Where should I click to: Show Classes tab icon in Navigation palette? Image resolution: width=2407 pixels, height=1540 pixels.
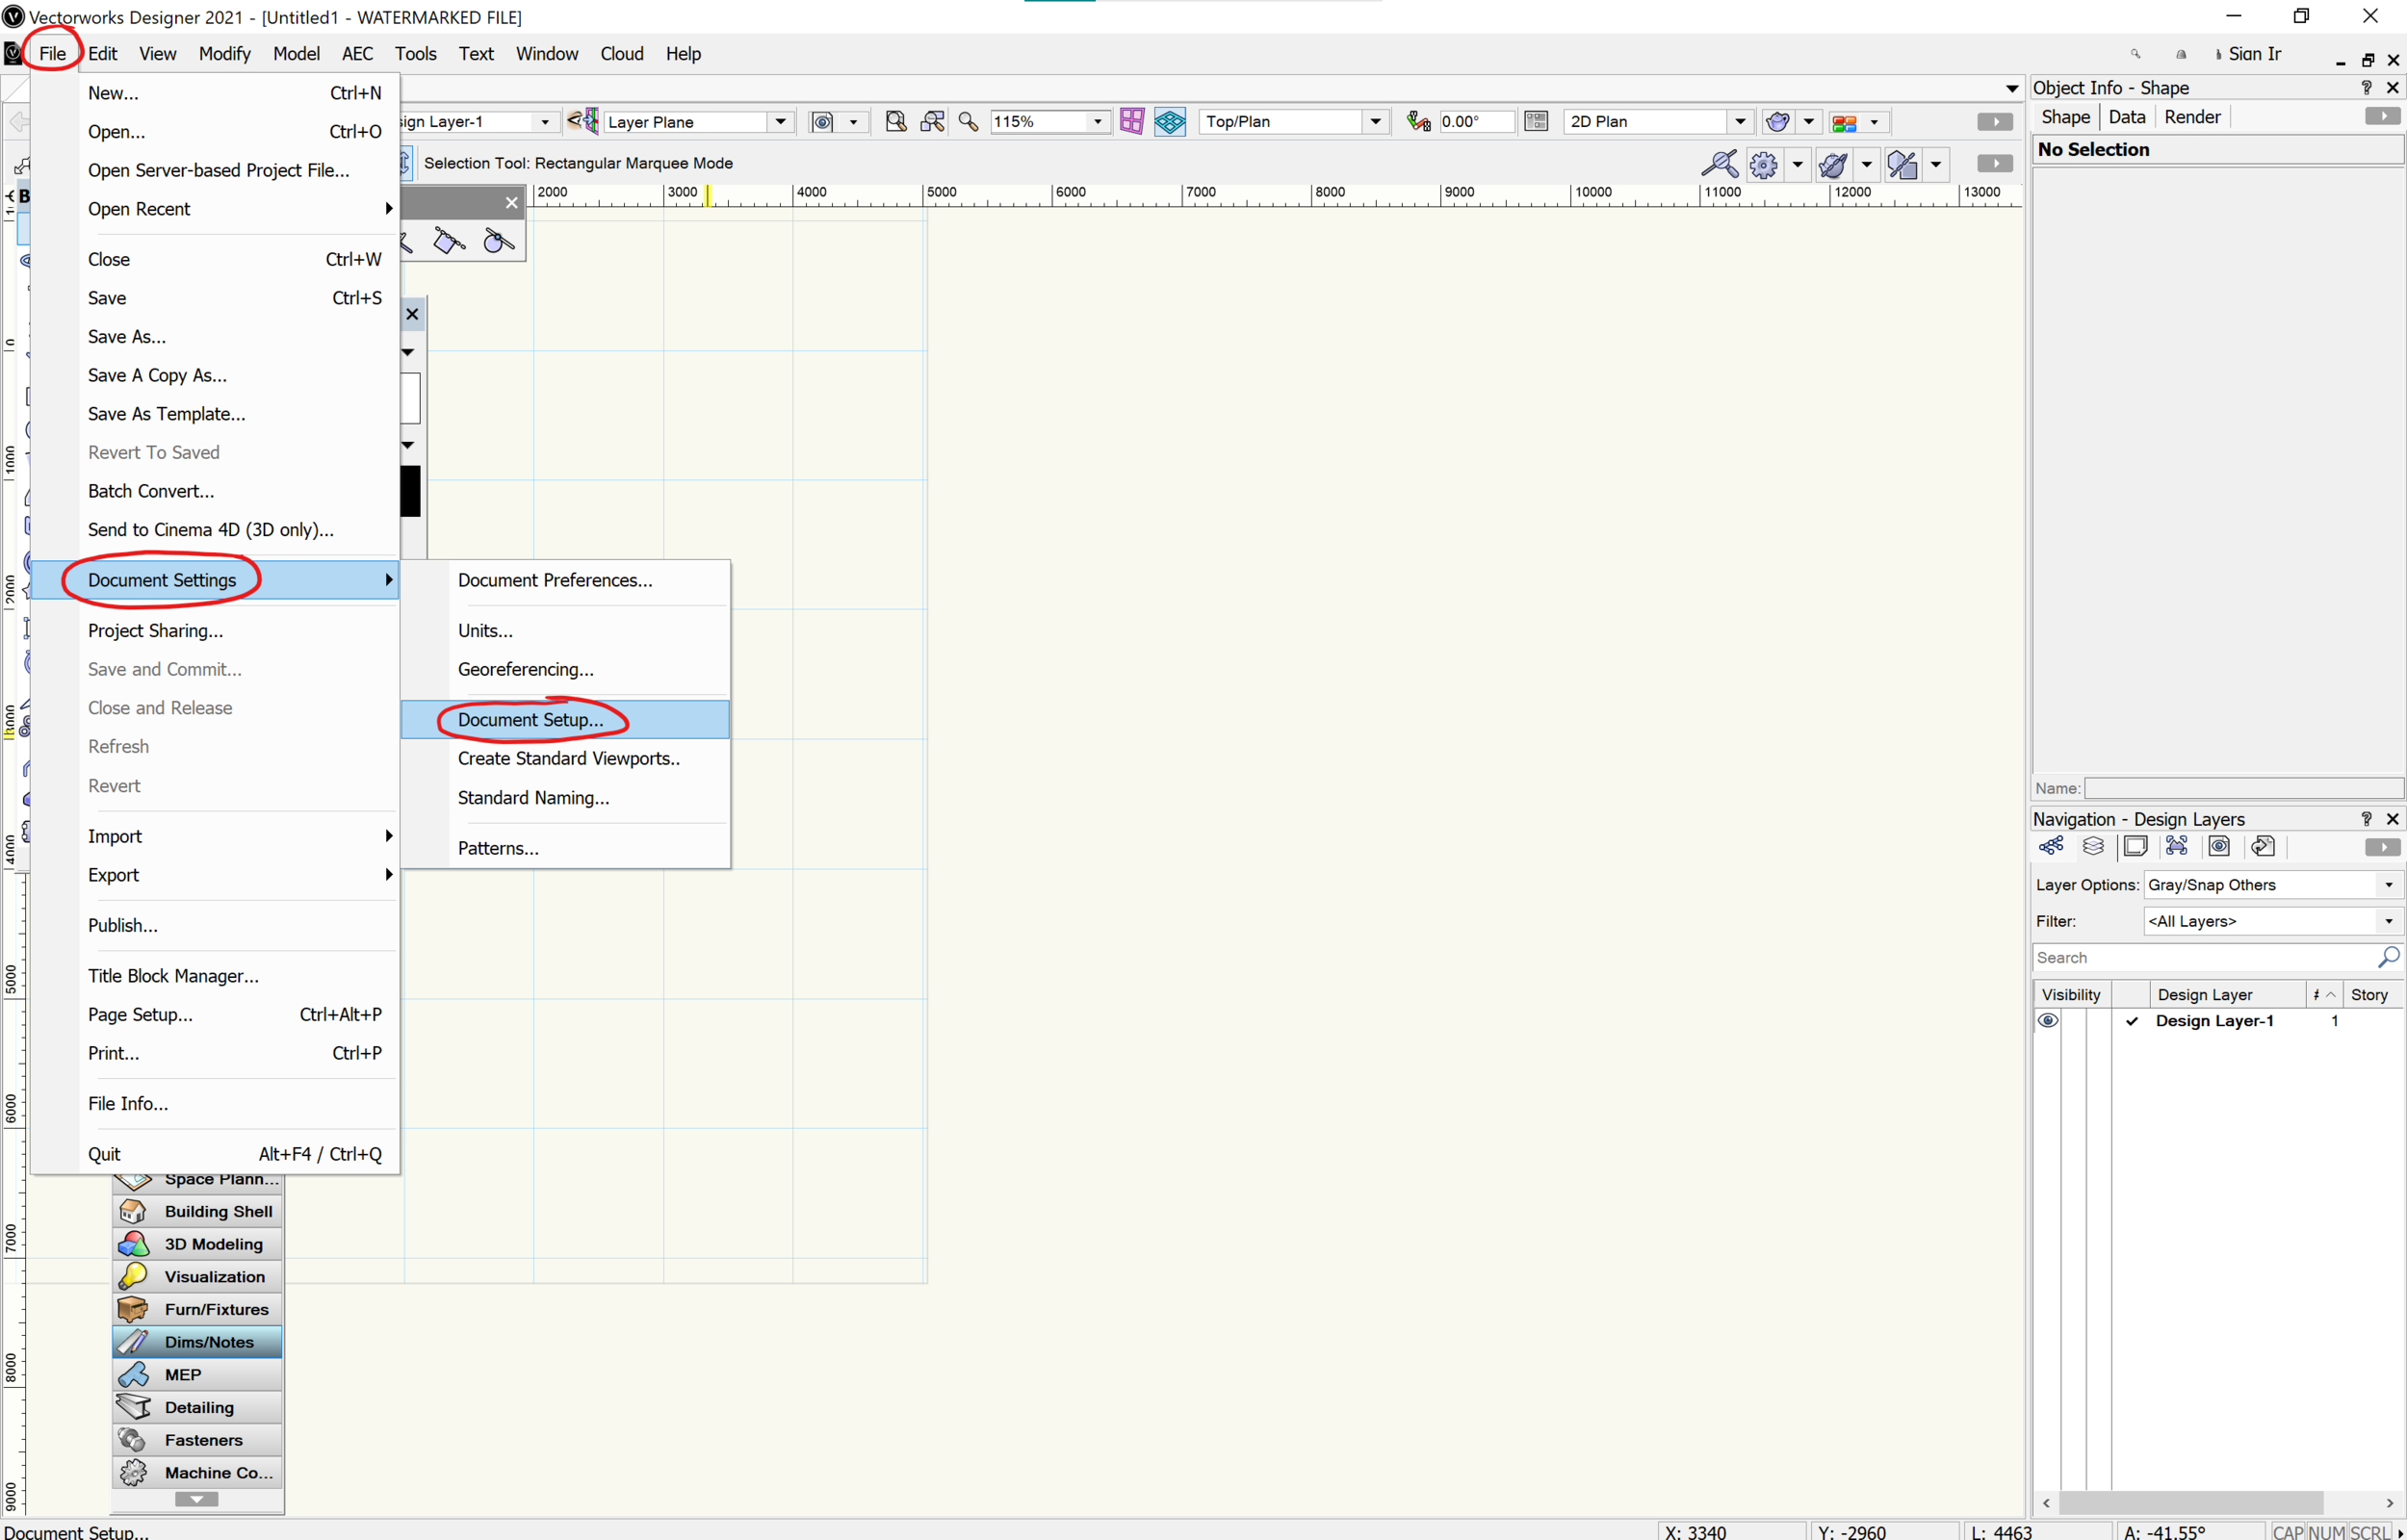point(2051,846)
